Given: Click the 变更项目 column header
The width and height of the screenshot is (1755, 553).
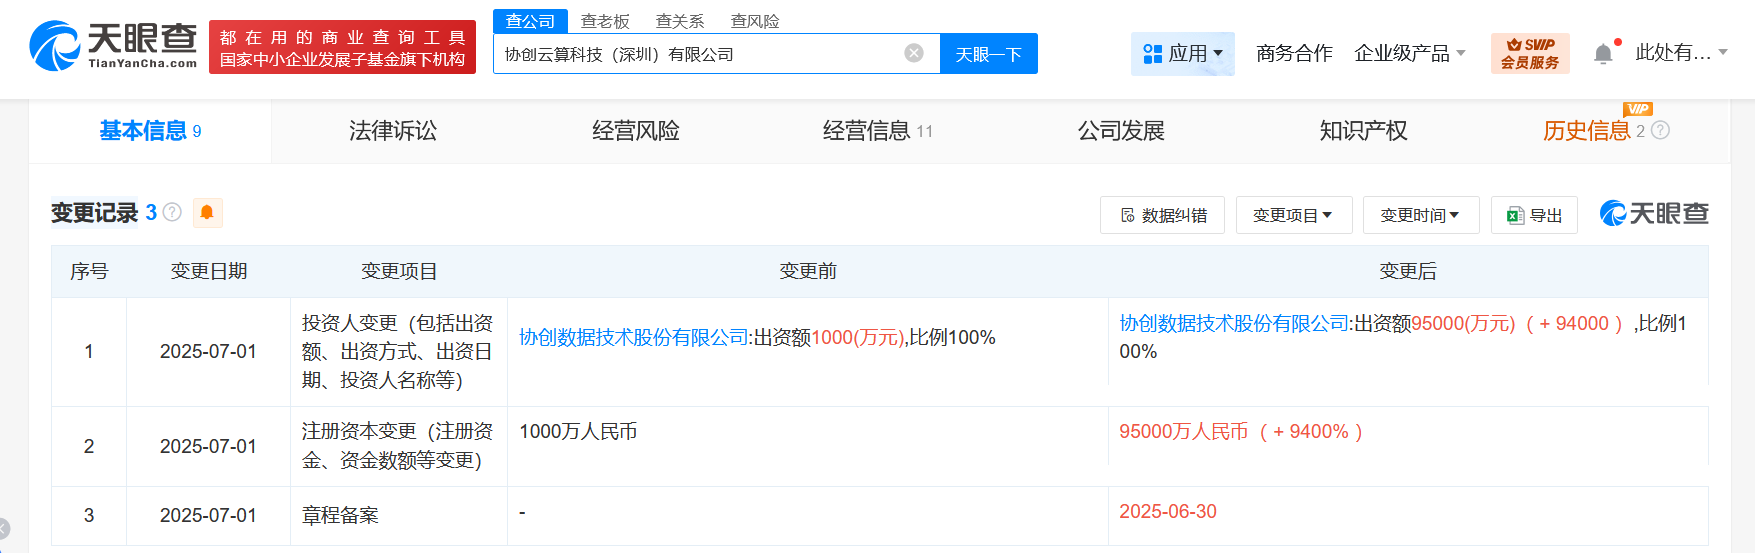Looking at the screenshot, I should [x=399, y=271].
